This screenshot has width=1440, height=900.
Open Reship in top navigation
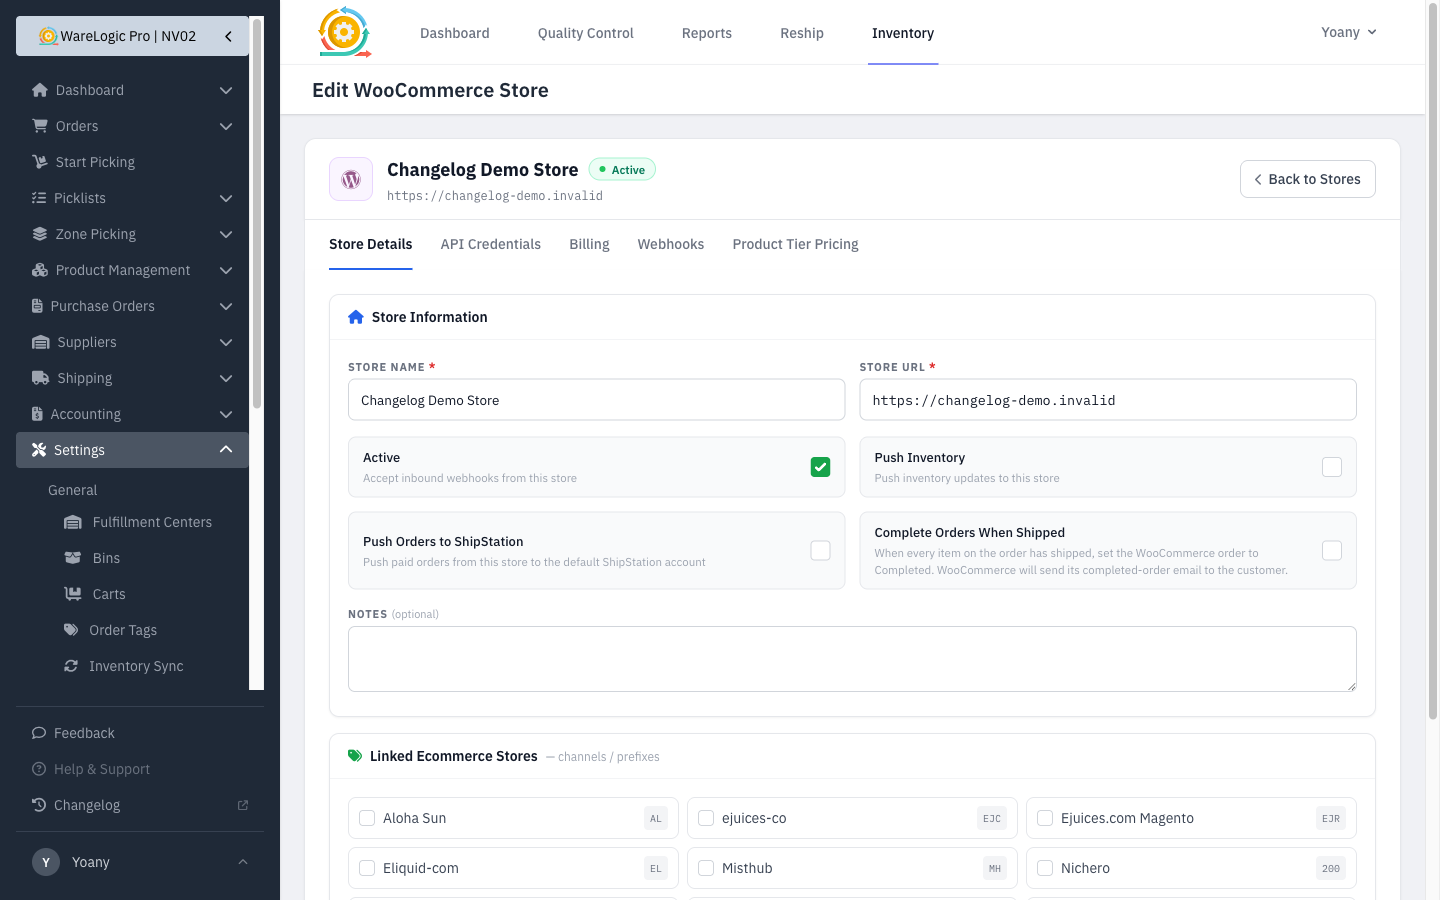coord(802,33)
